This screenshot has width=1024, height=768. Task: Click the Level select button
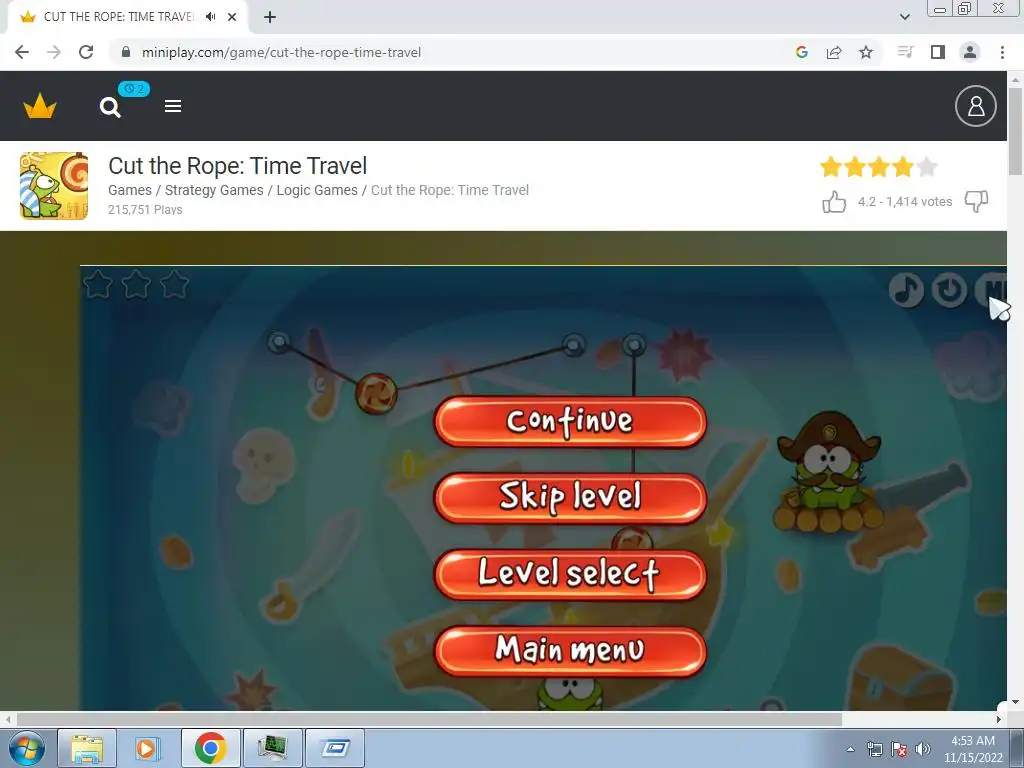(x=570, y=574)
